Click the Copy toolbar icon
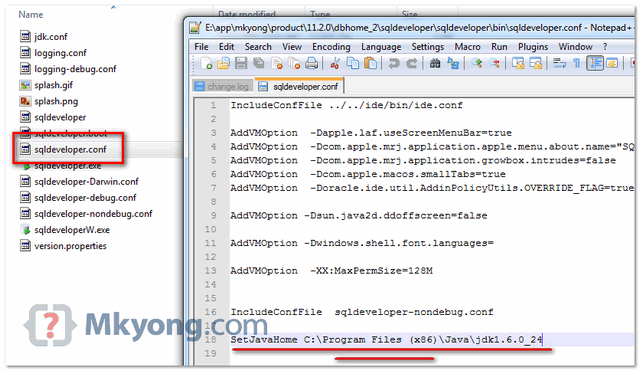This screenshot has height=371, width=640. tap(353, 63)
